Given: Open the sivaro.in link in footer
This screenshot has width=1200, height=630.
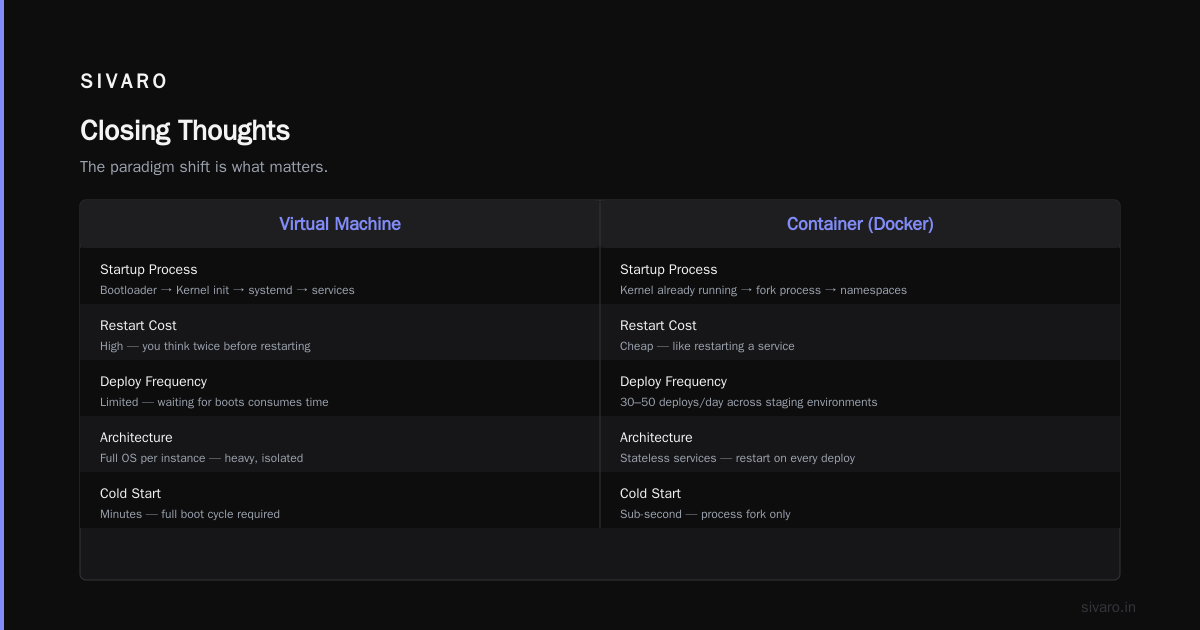Looking at the screenshot, I should [x=1108, y=607].
